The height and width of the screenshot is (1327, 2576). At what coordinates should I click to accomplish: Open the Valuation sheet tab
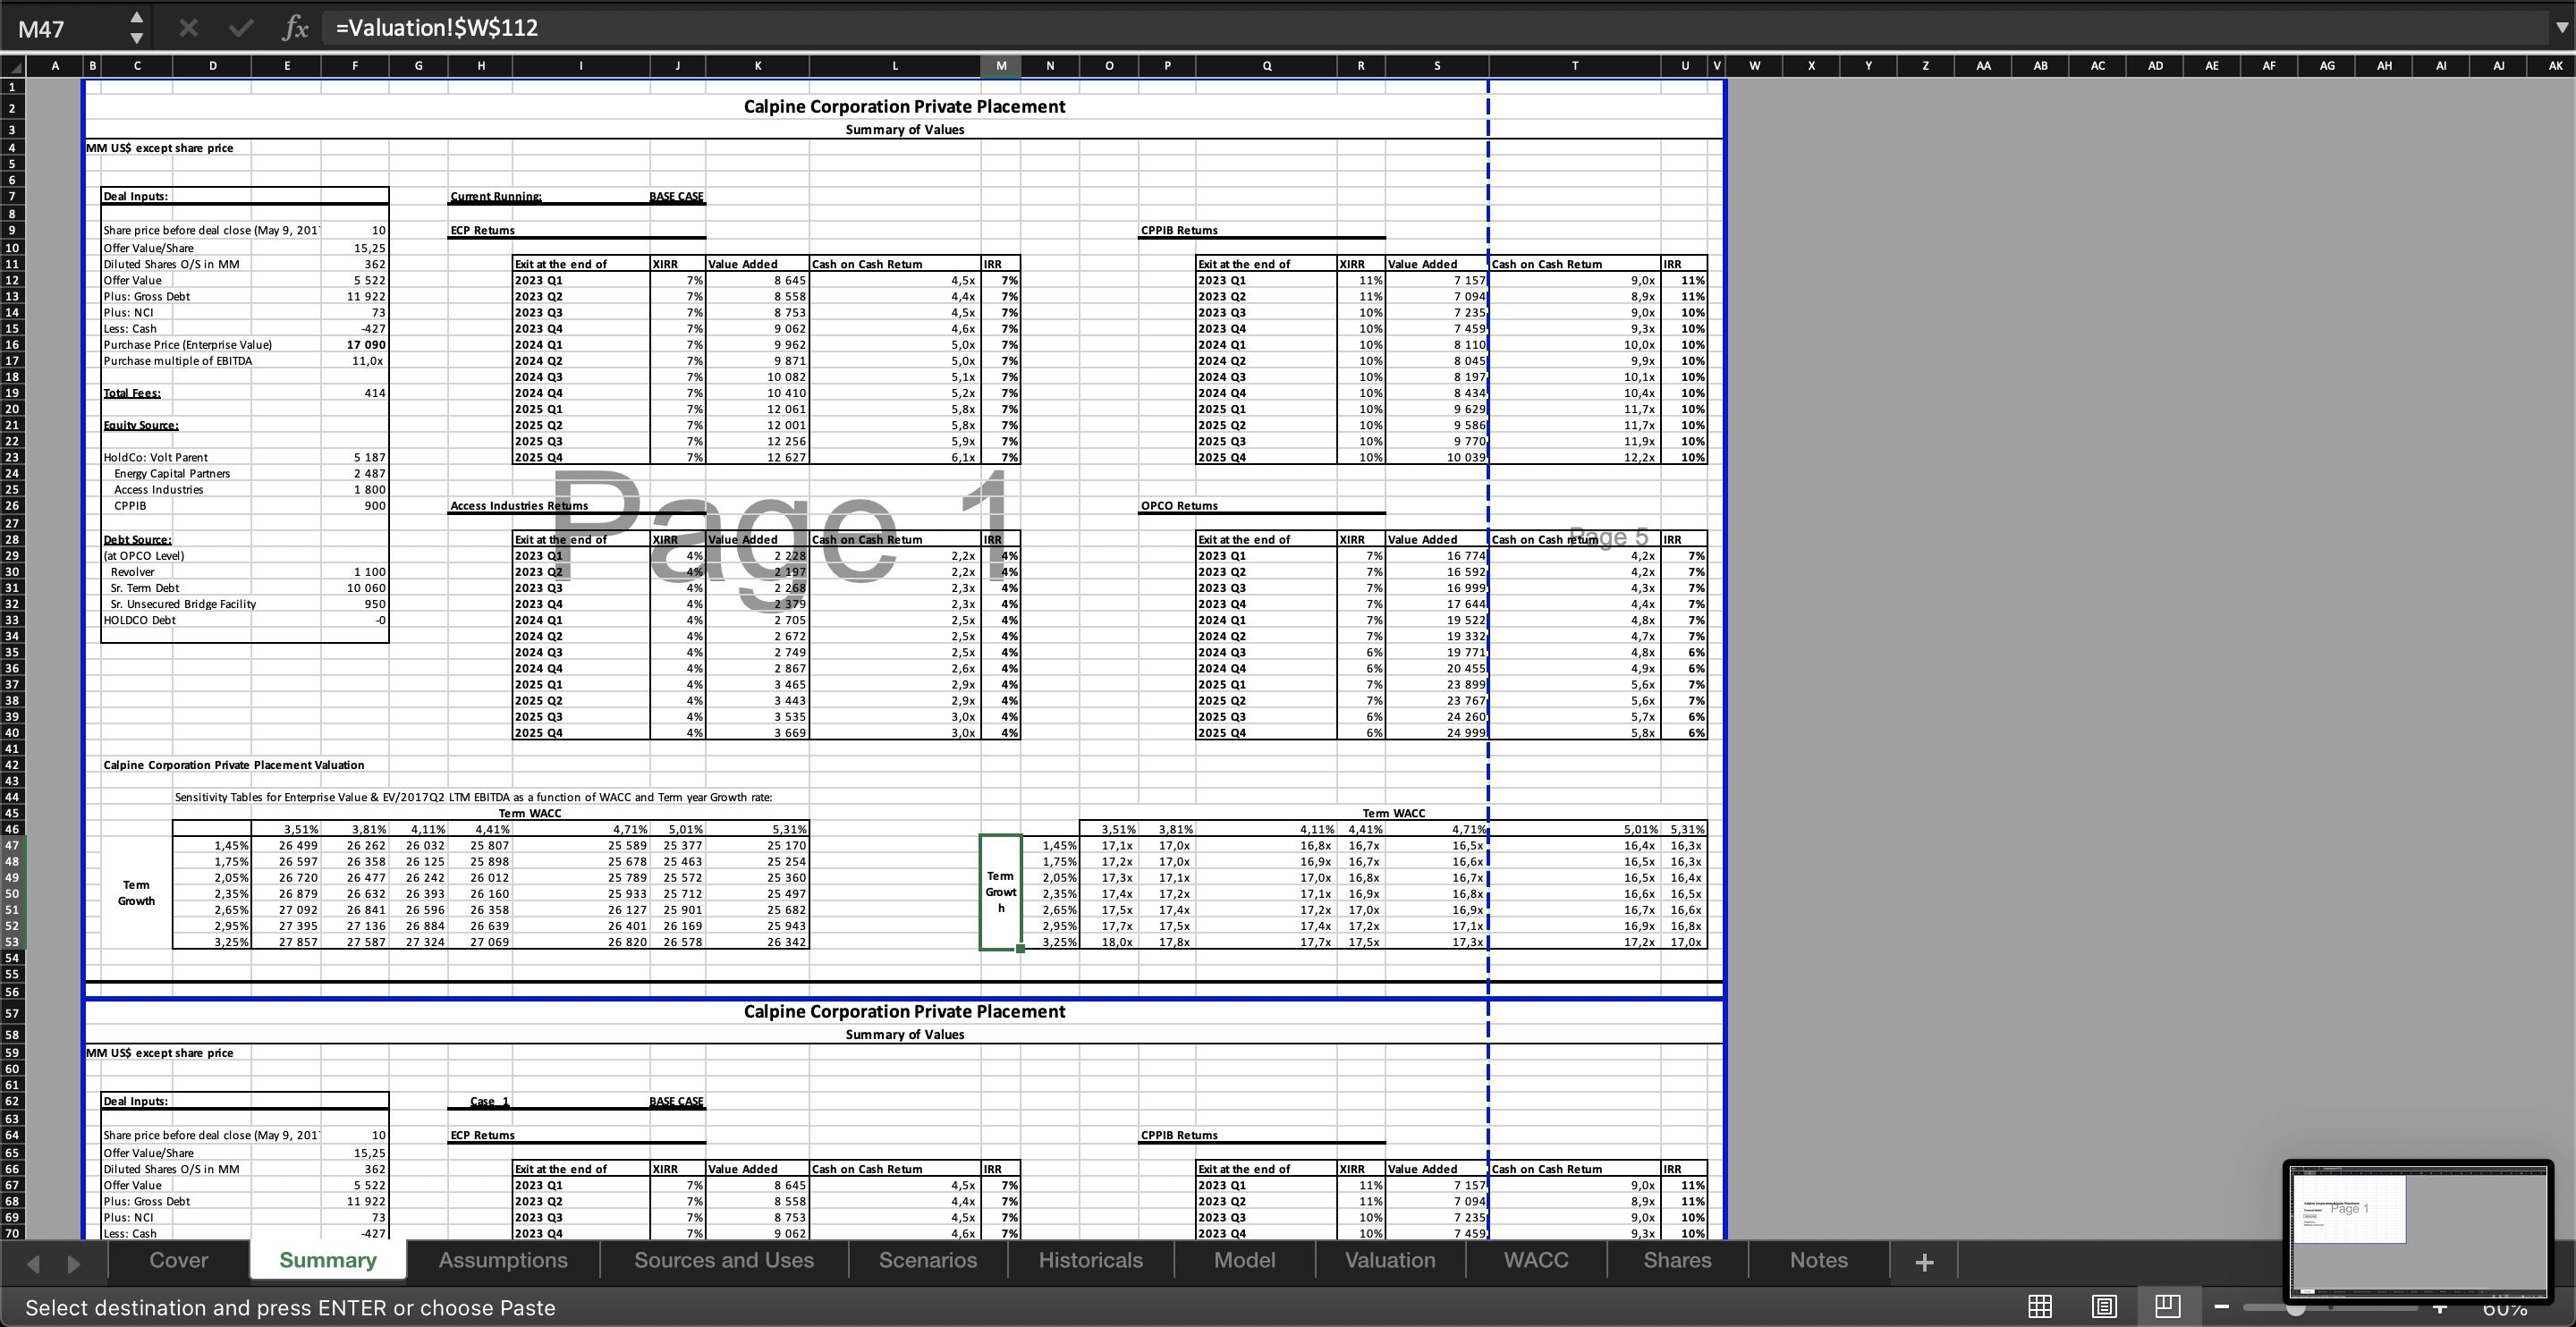[x=1390, y=1260]
